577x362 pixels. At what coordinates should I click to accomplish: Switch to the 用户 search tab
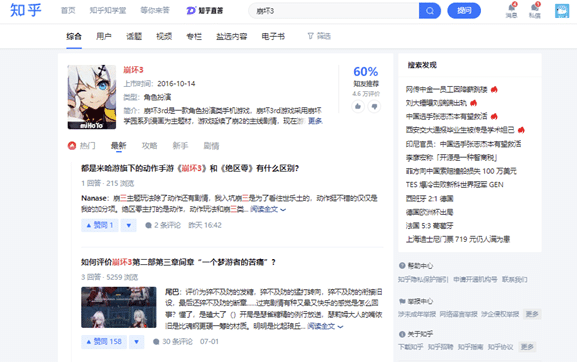tap(104, 36)
